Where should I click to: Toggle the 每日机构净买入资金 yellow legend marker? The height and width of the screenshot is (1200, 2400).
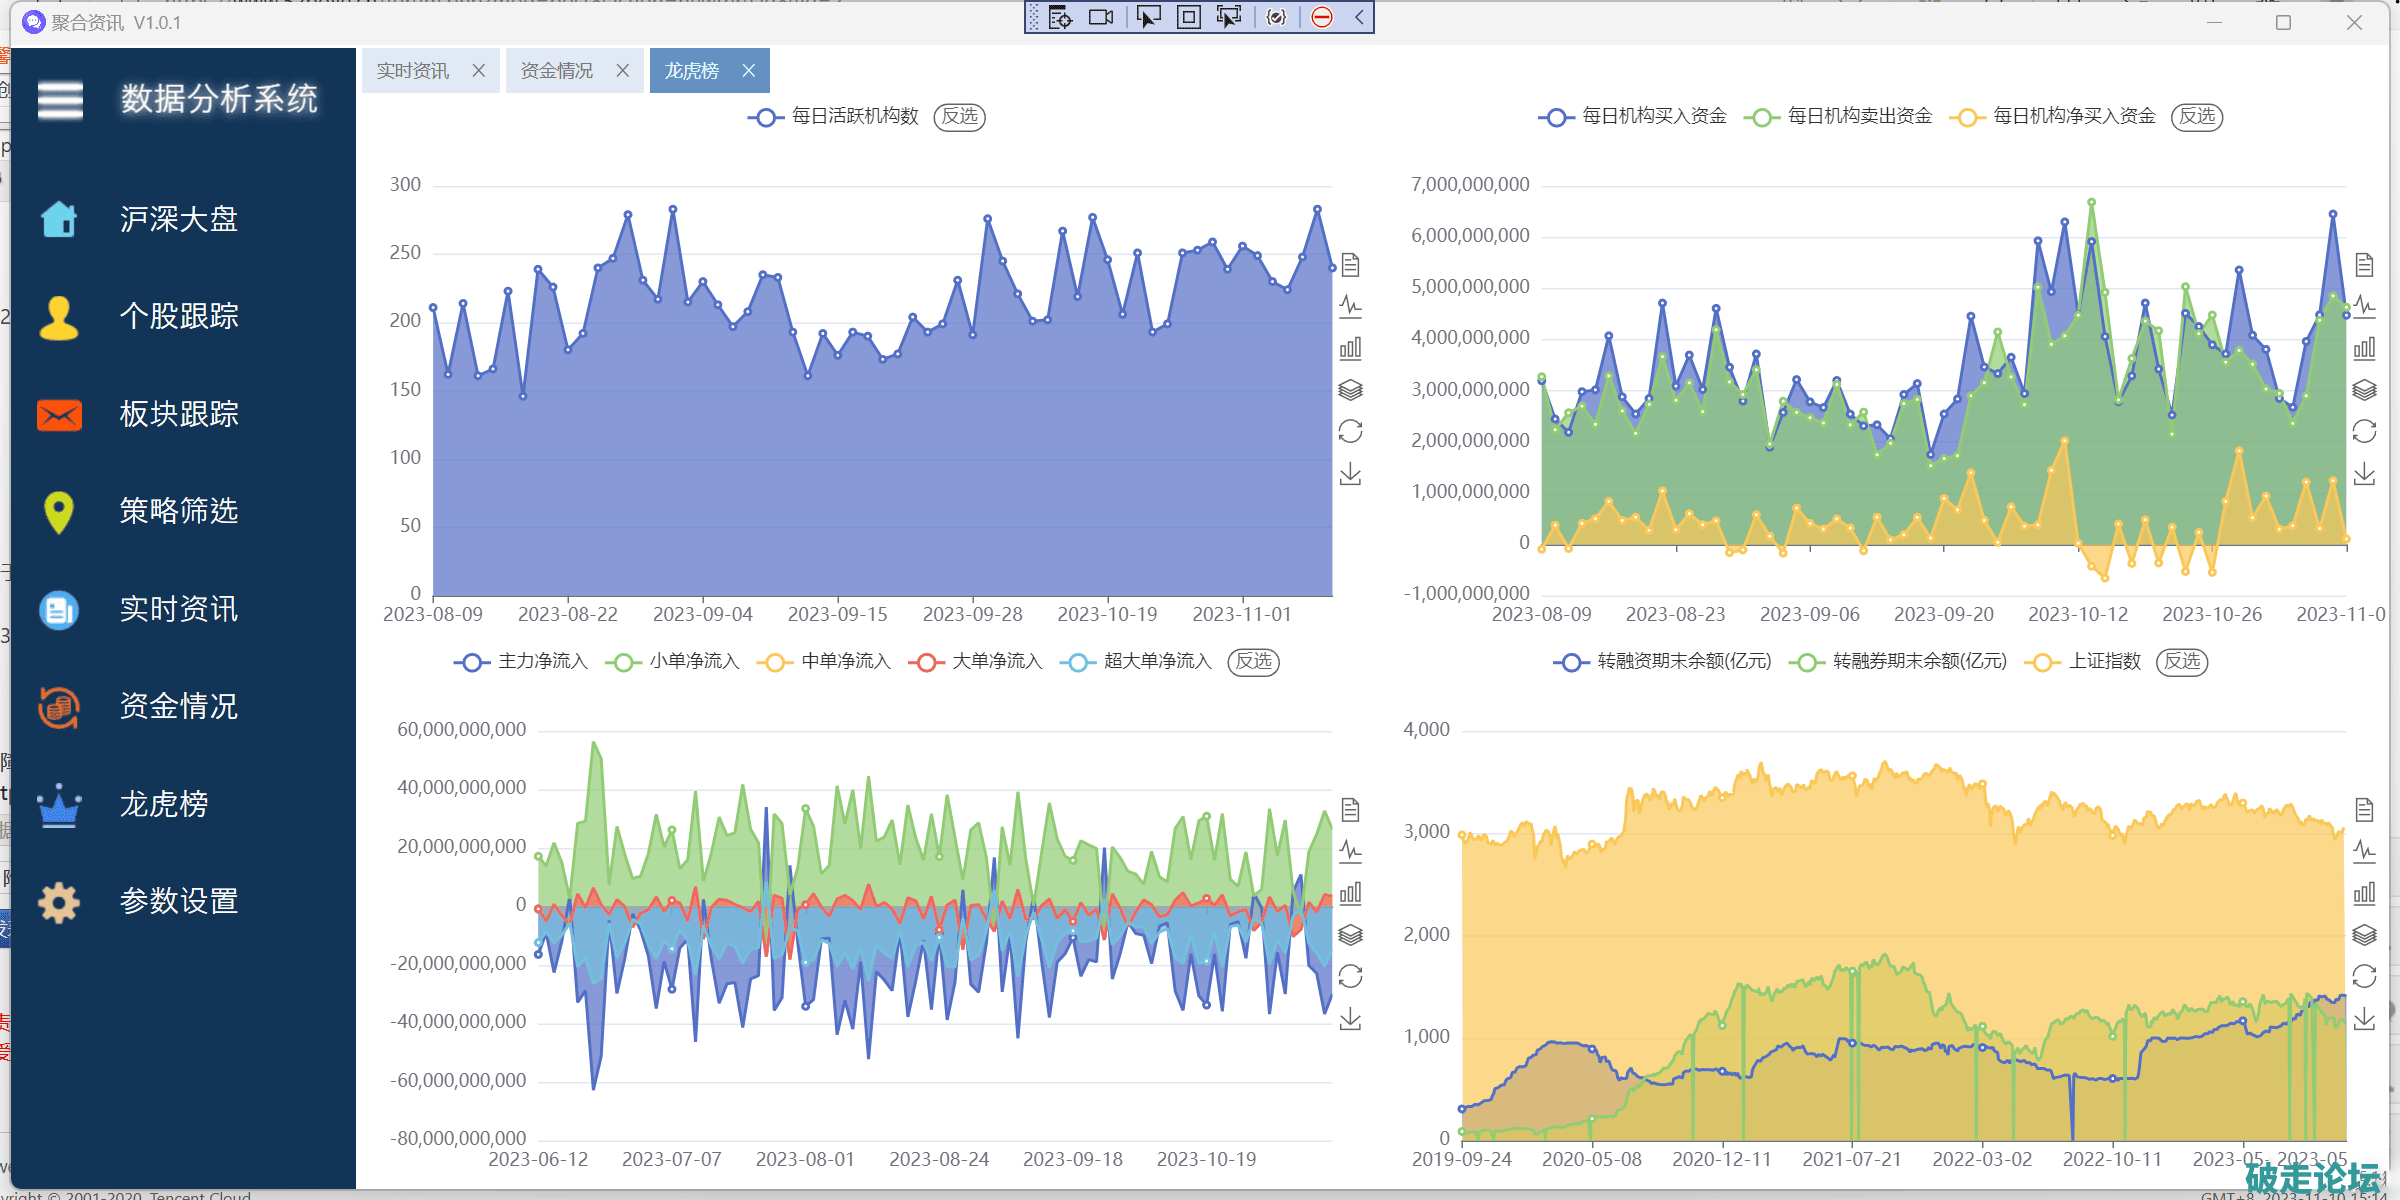(x=1967, y=116)
